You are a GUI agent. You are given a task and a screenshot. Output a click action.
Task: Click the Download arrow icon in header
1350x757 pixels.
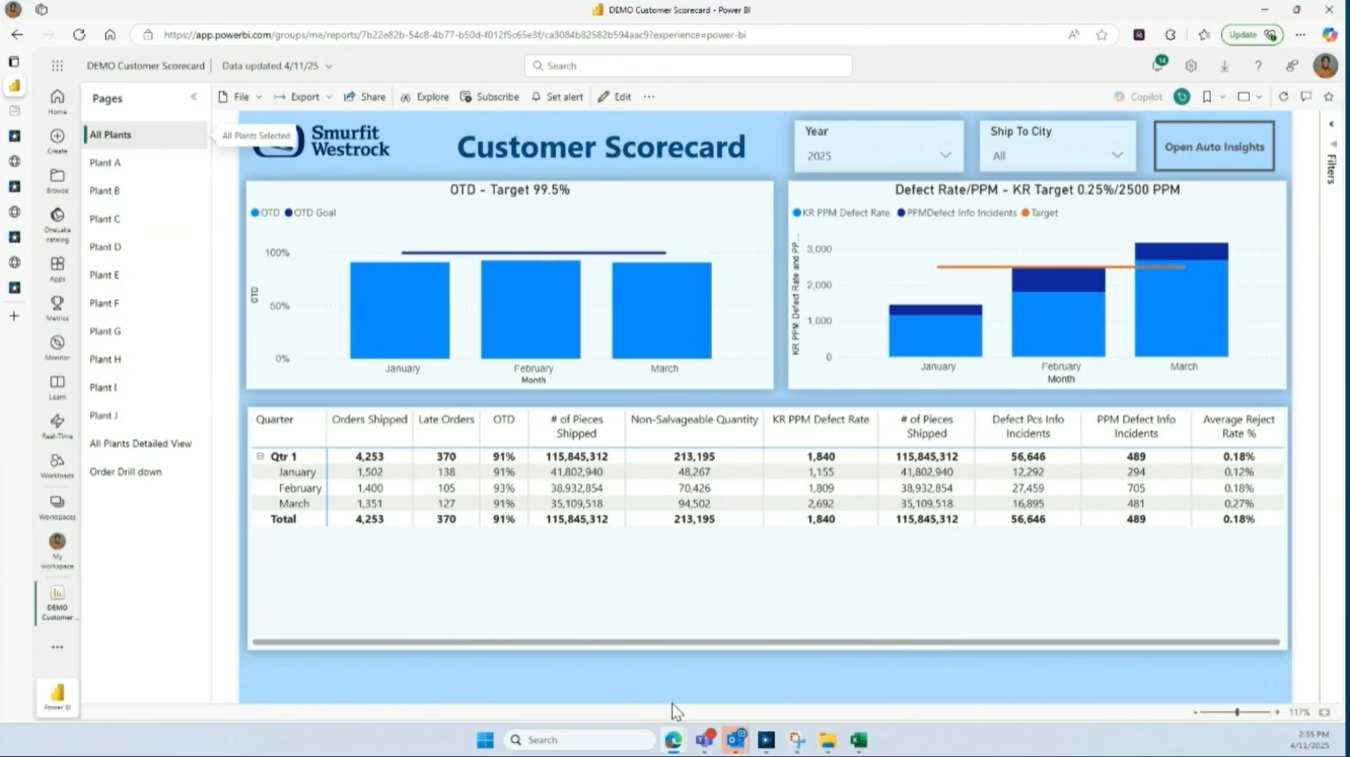[x=1224, y=66]
